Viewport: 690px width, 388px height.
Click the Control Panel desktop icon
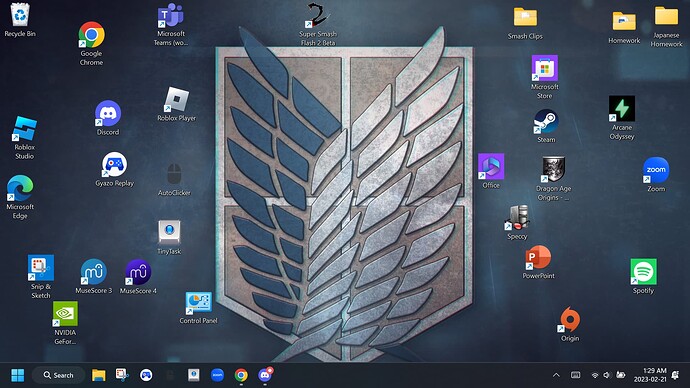click(198, 308)
